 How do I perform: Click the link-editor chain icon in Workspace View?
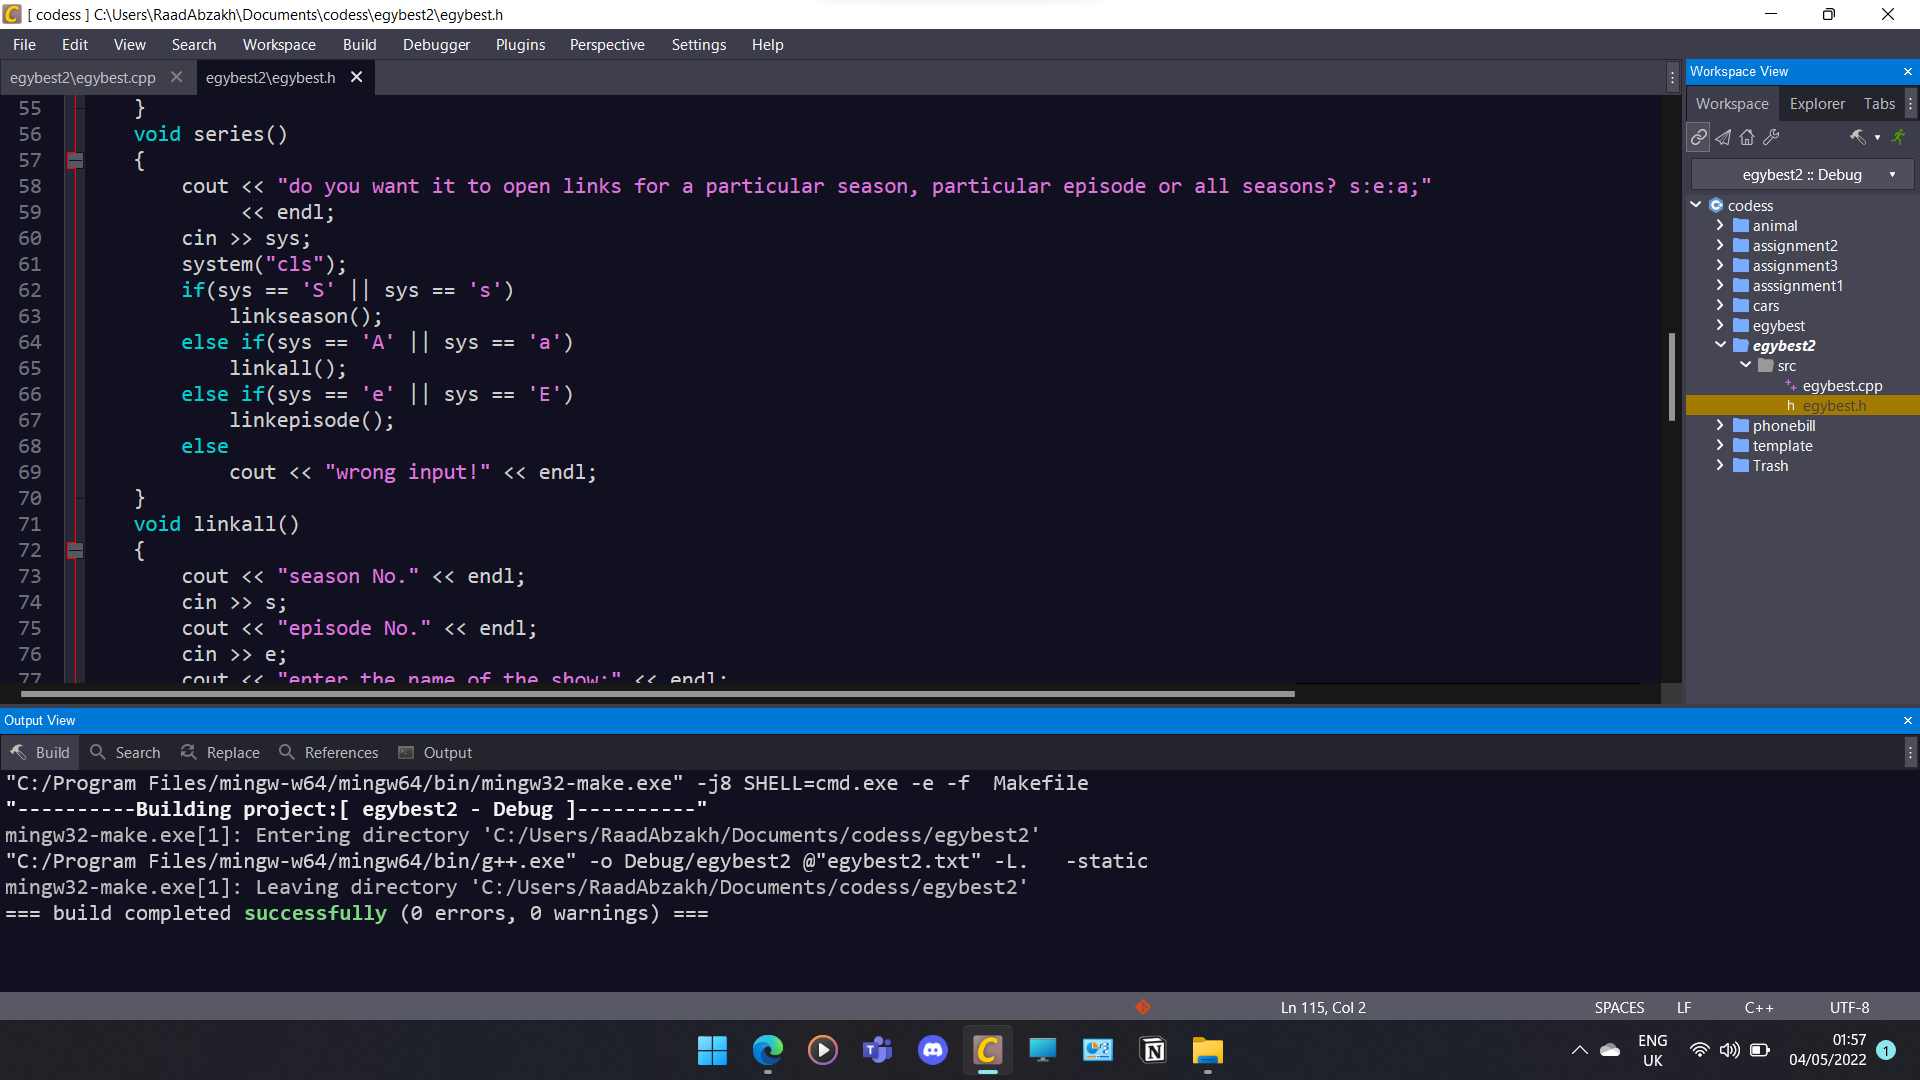(x=1699, y=137)
